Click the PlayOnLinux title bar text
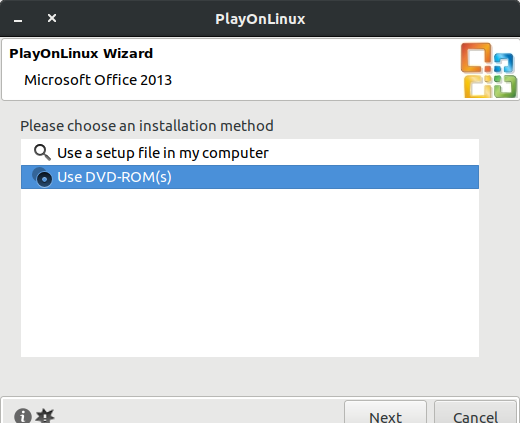The height and width of the screenshot is (423, 520). 260,19
